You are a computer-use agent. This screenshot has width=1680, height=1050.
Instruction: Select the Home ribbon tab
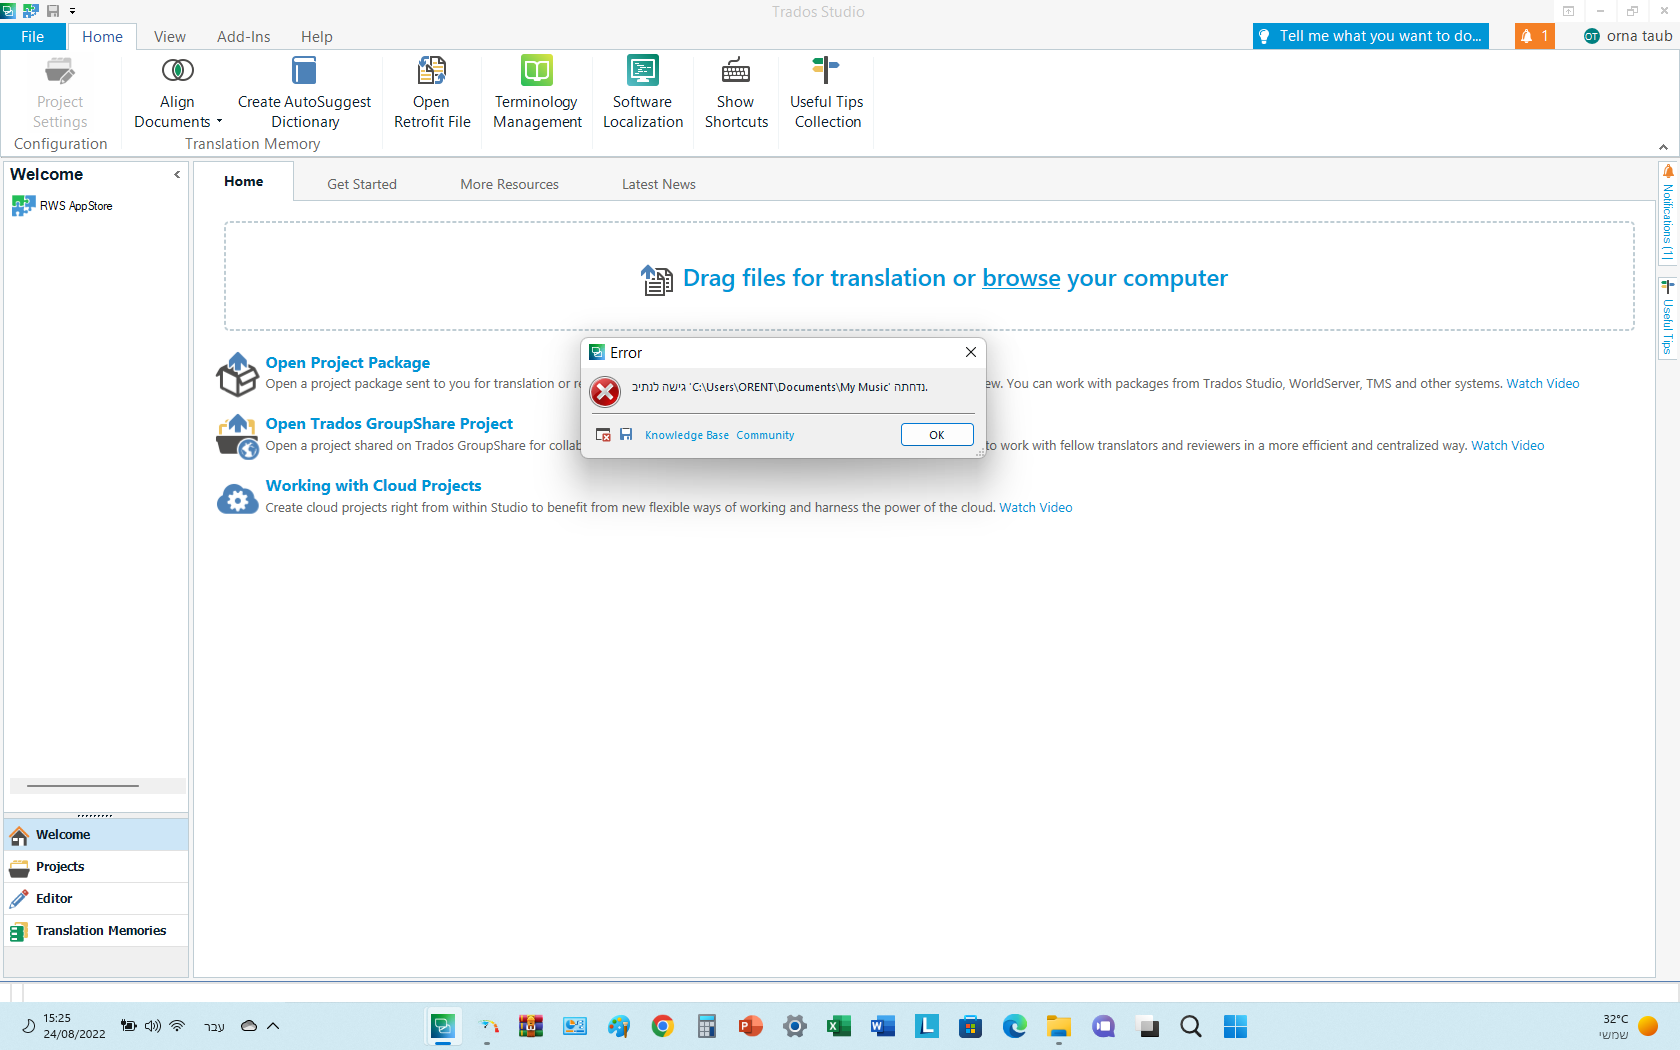coord(102,36)
